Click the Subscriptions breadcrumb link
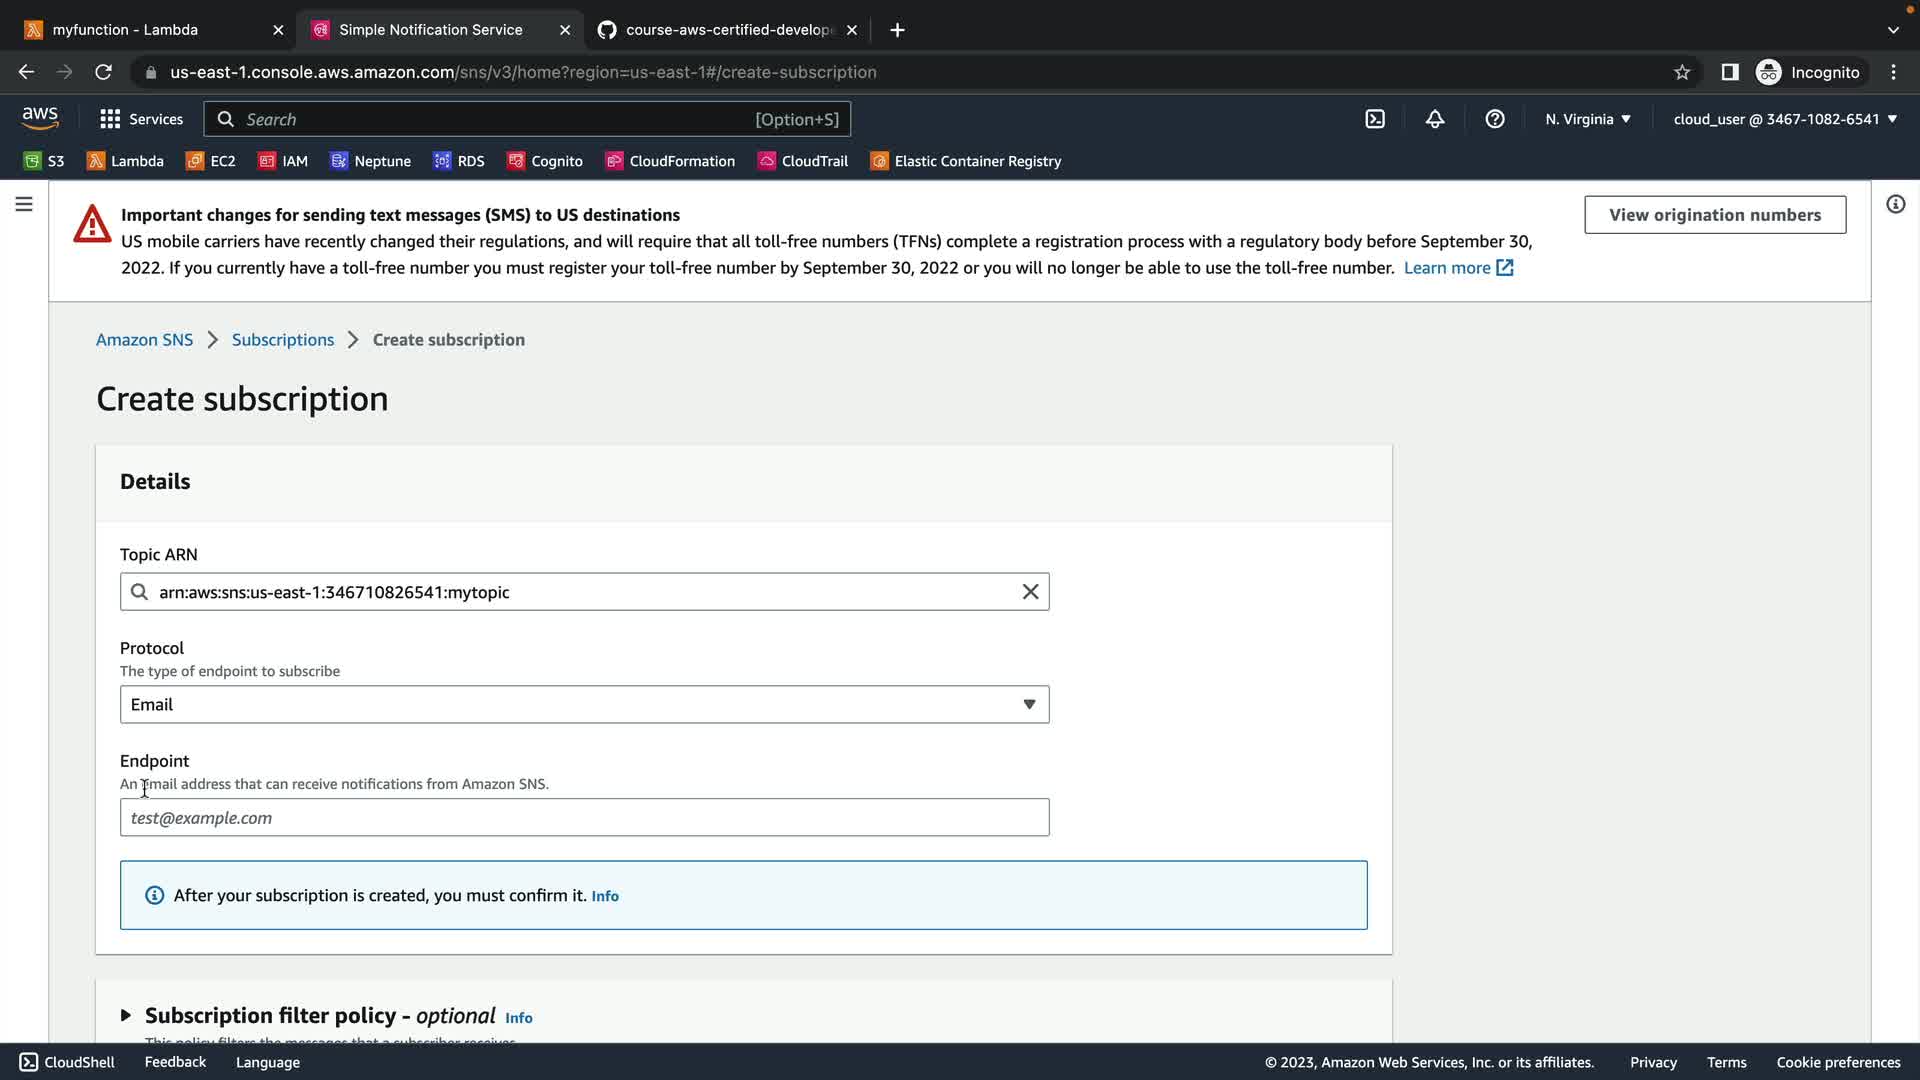 [x=283, y=340]
